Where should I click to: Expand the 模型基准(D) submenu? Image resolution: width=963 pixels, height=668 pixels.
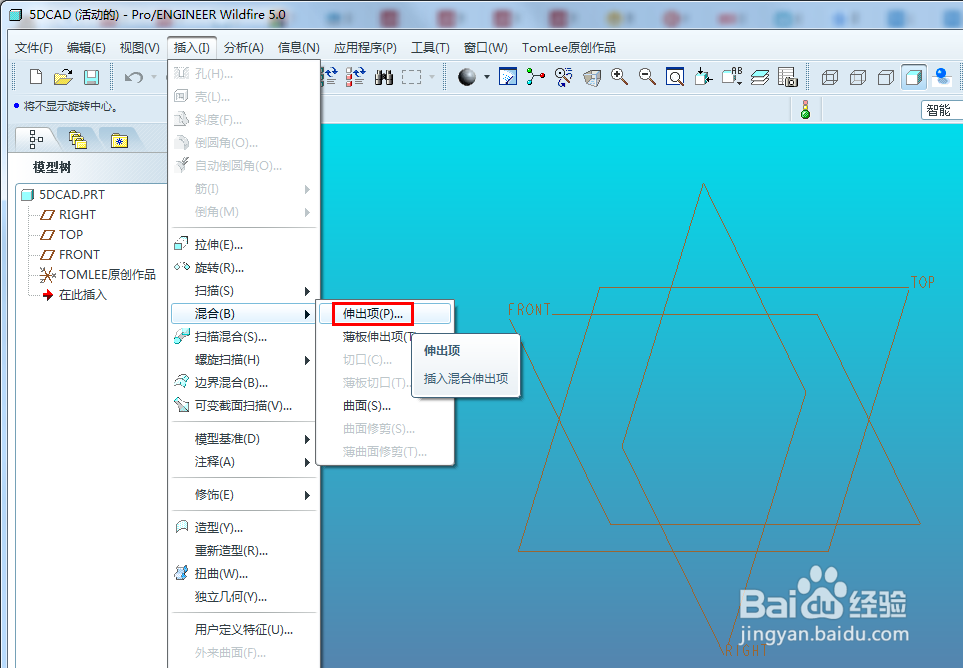click(x=244, y=439)
